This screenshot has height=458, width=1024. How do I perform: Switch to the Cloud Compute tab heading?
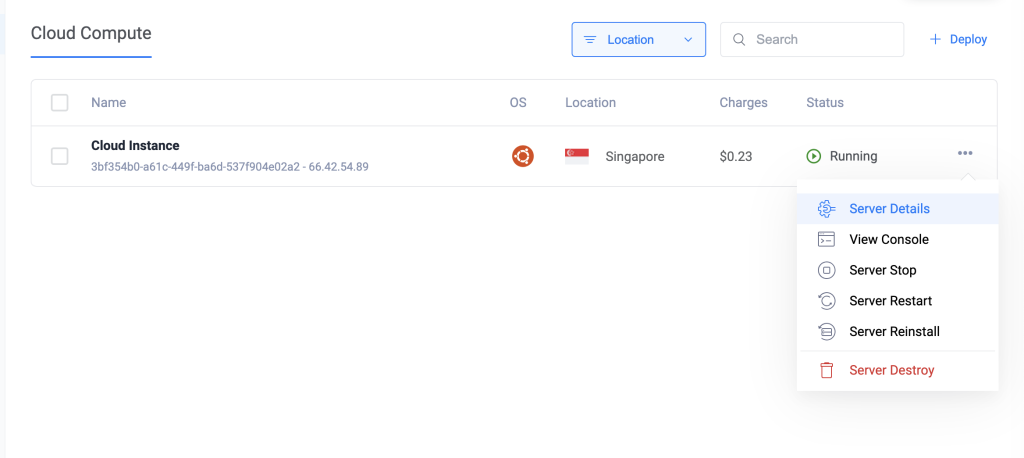[x=91, y=34]
